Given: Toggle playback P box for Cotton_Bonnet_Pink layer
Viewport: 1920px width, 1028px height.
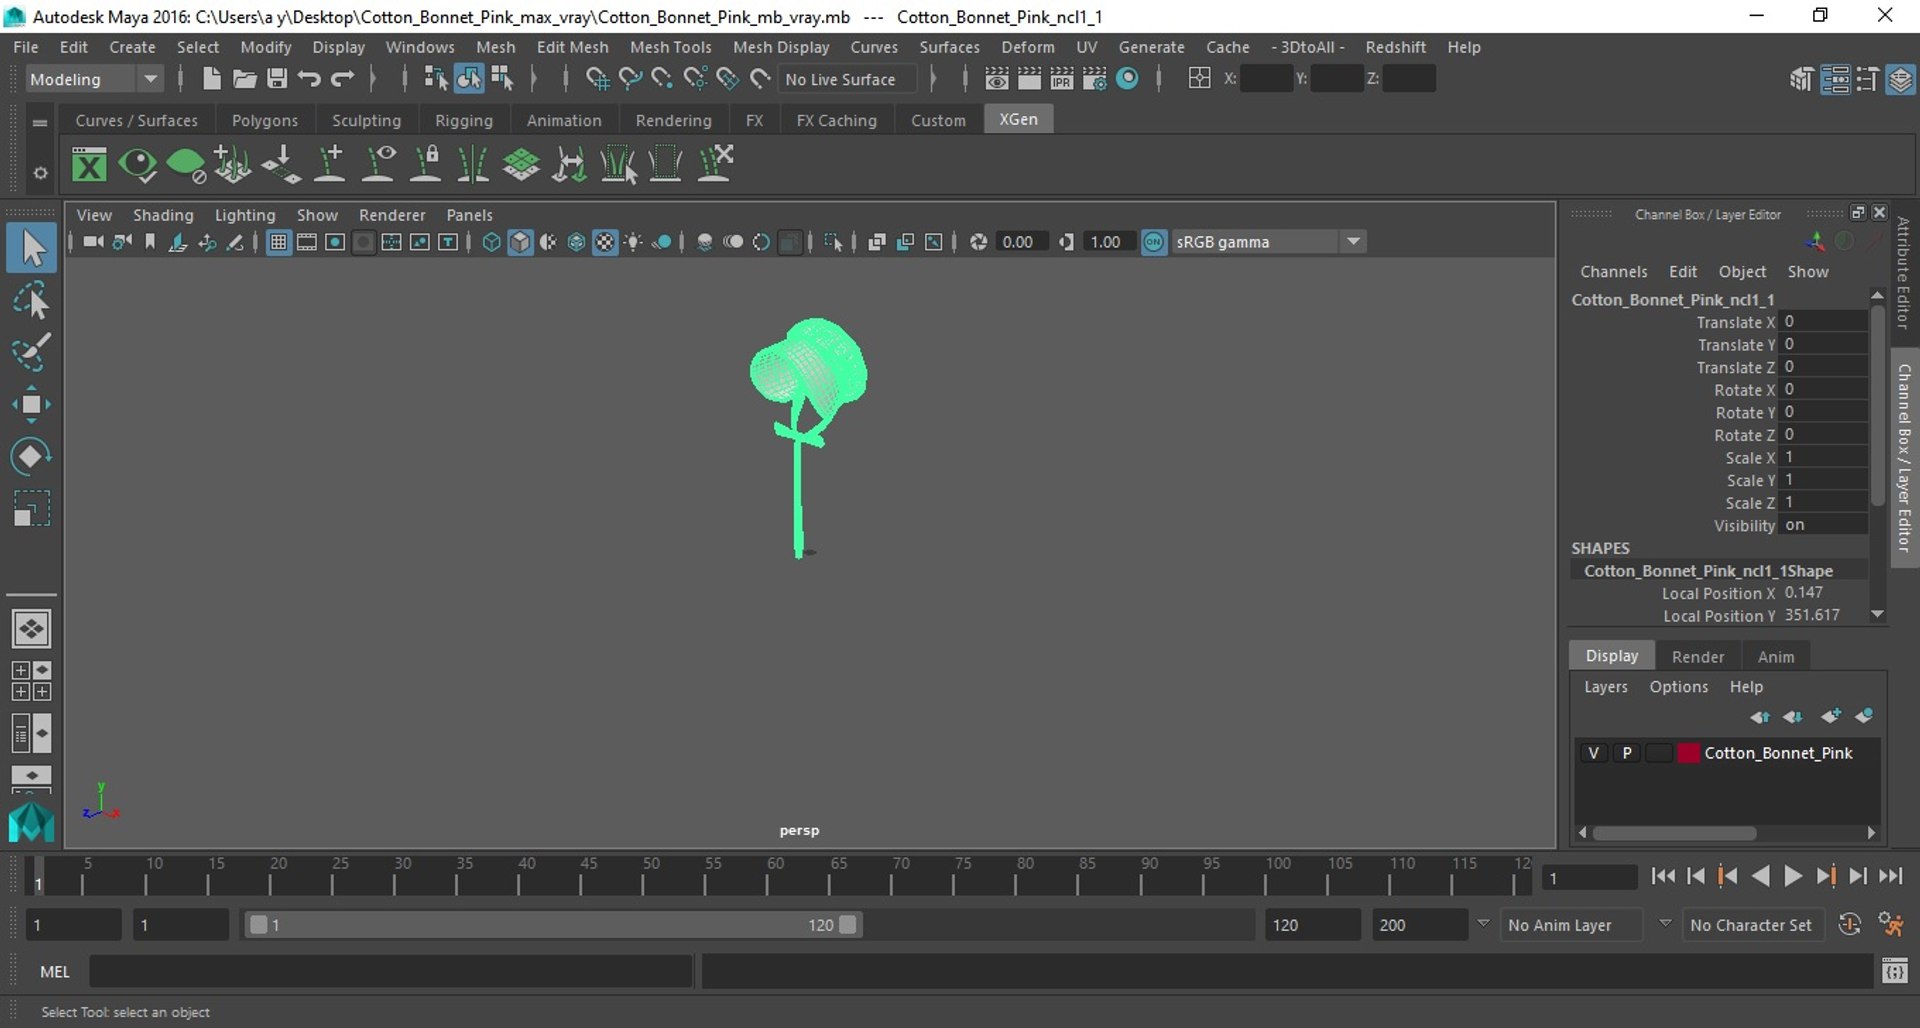Looking at the screenshot, I should tap(1627, 753).
